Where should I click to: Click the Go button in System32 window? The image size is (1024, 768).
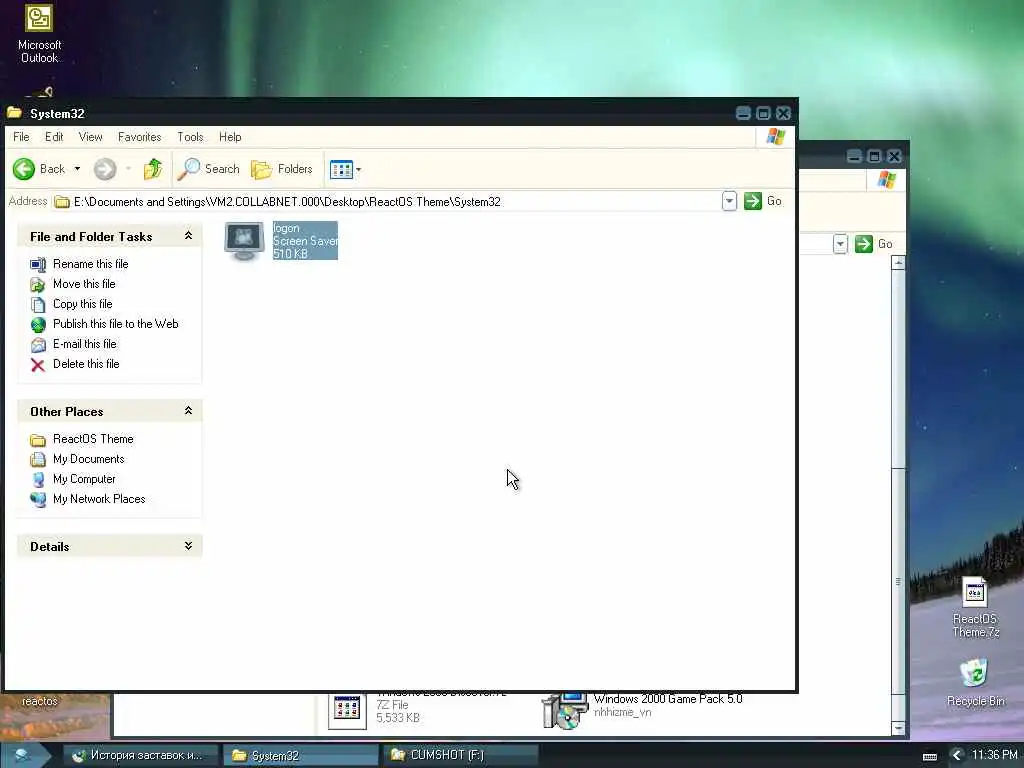click(x=763, y=201)
